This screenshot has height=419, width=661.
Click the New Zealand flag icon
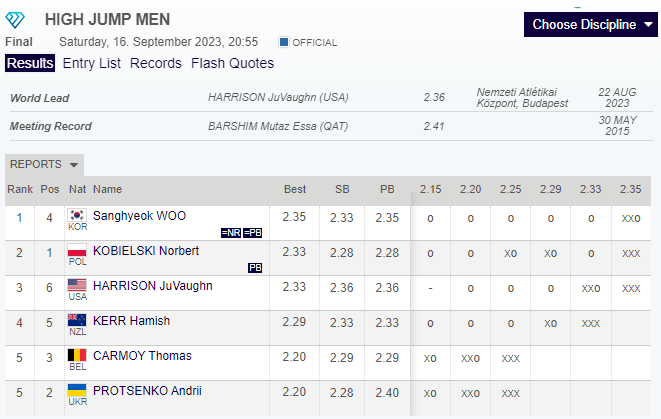click(77, 321)
